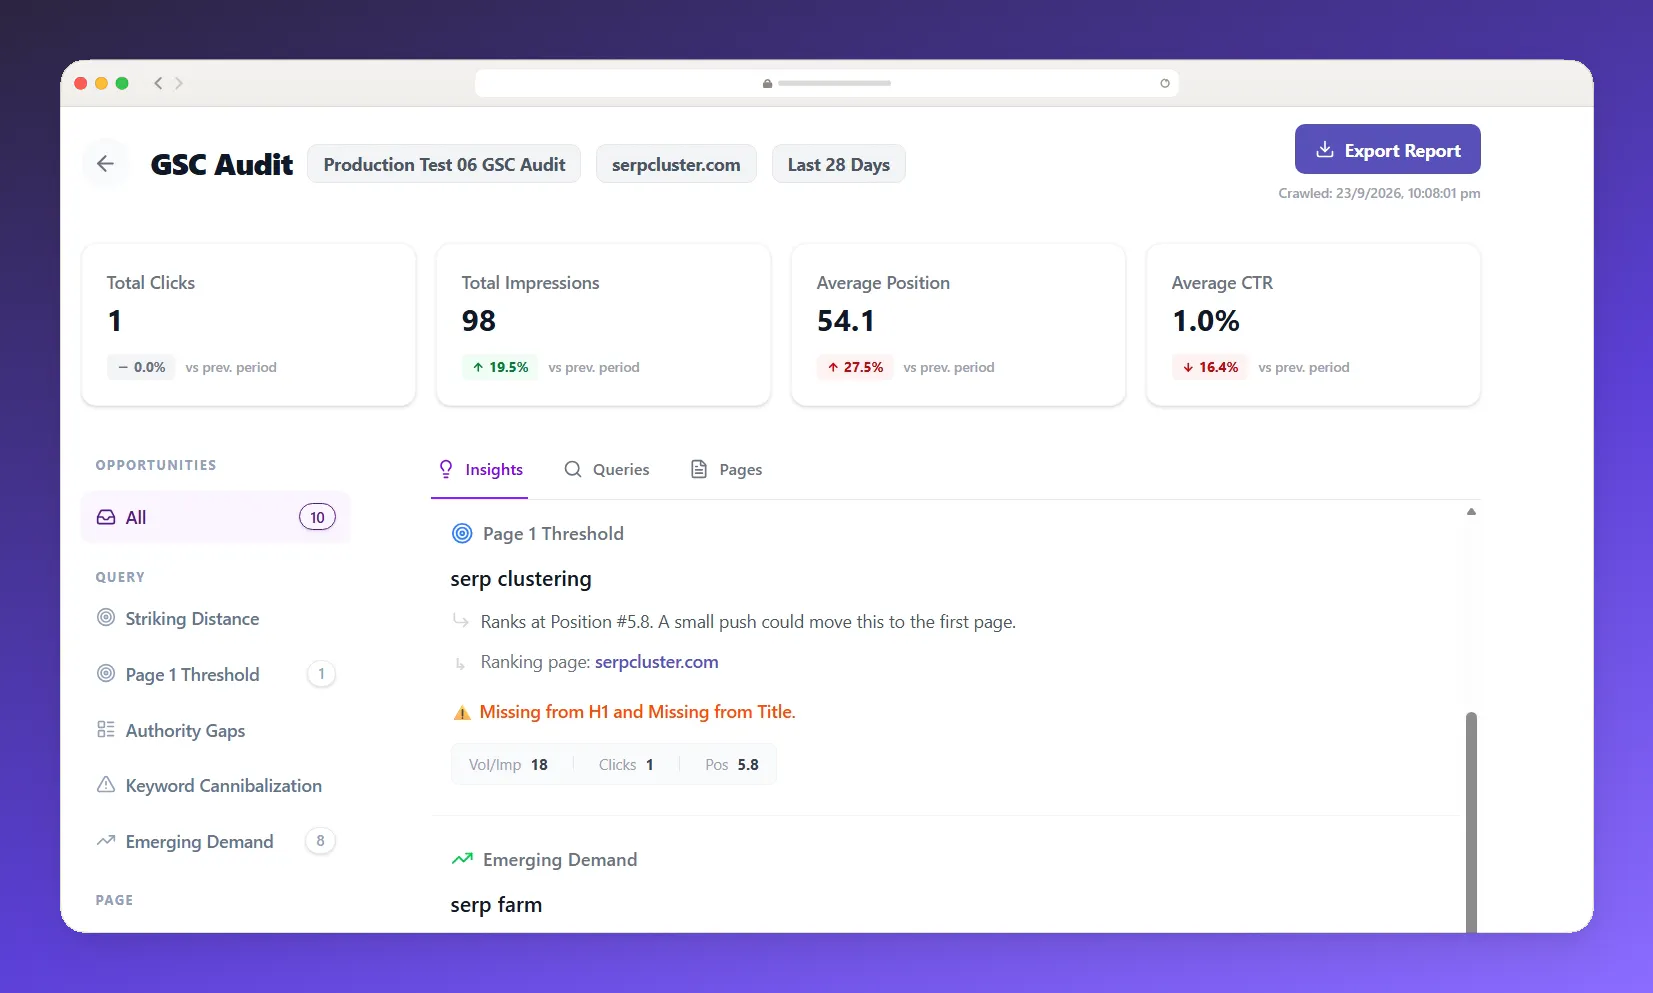Screen dimensions: 1653x993
Task: Export the audit report
Action: coord(1388,150)
